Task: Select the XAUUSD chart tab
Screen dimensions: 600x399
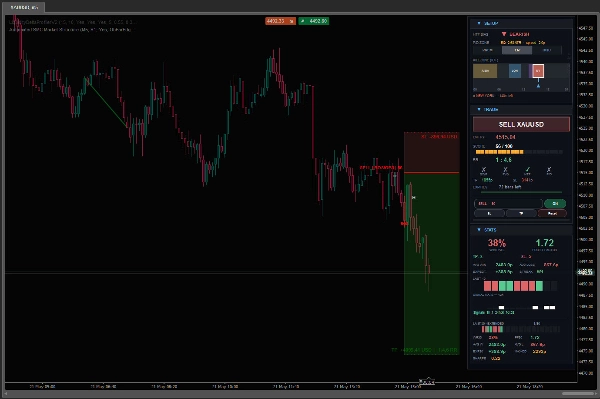Action: [24, 7]
